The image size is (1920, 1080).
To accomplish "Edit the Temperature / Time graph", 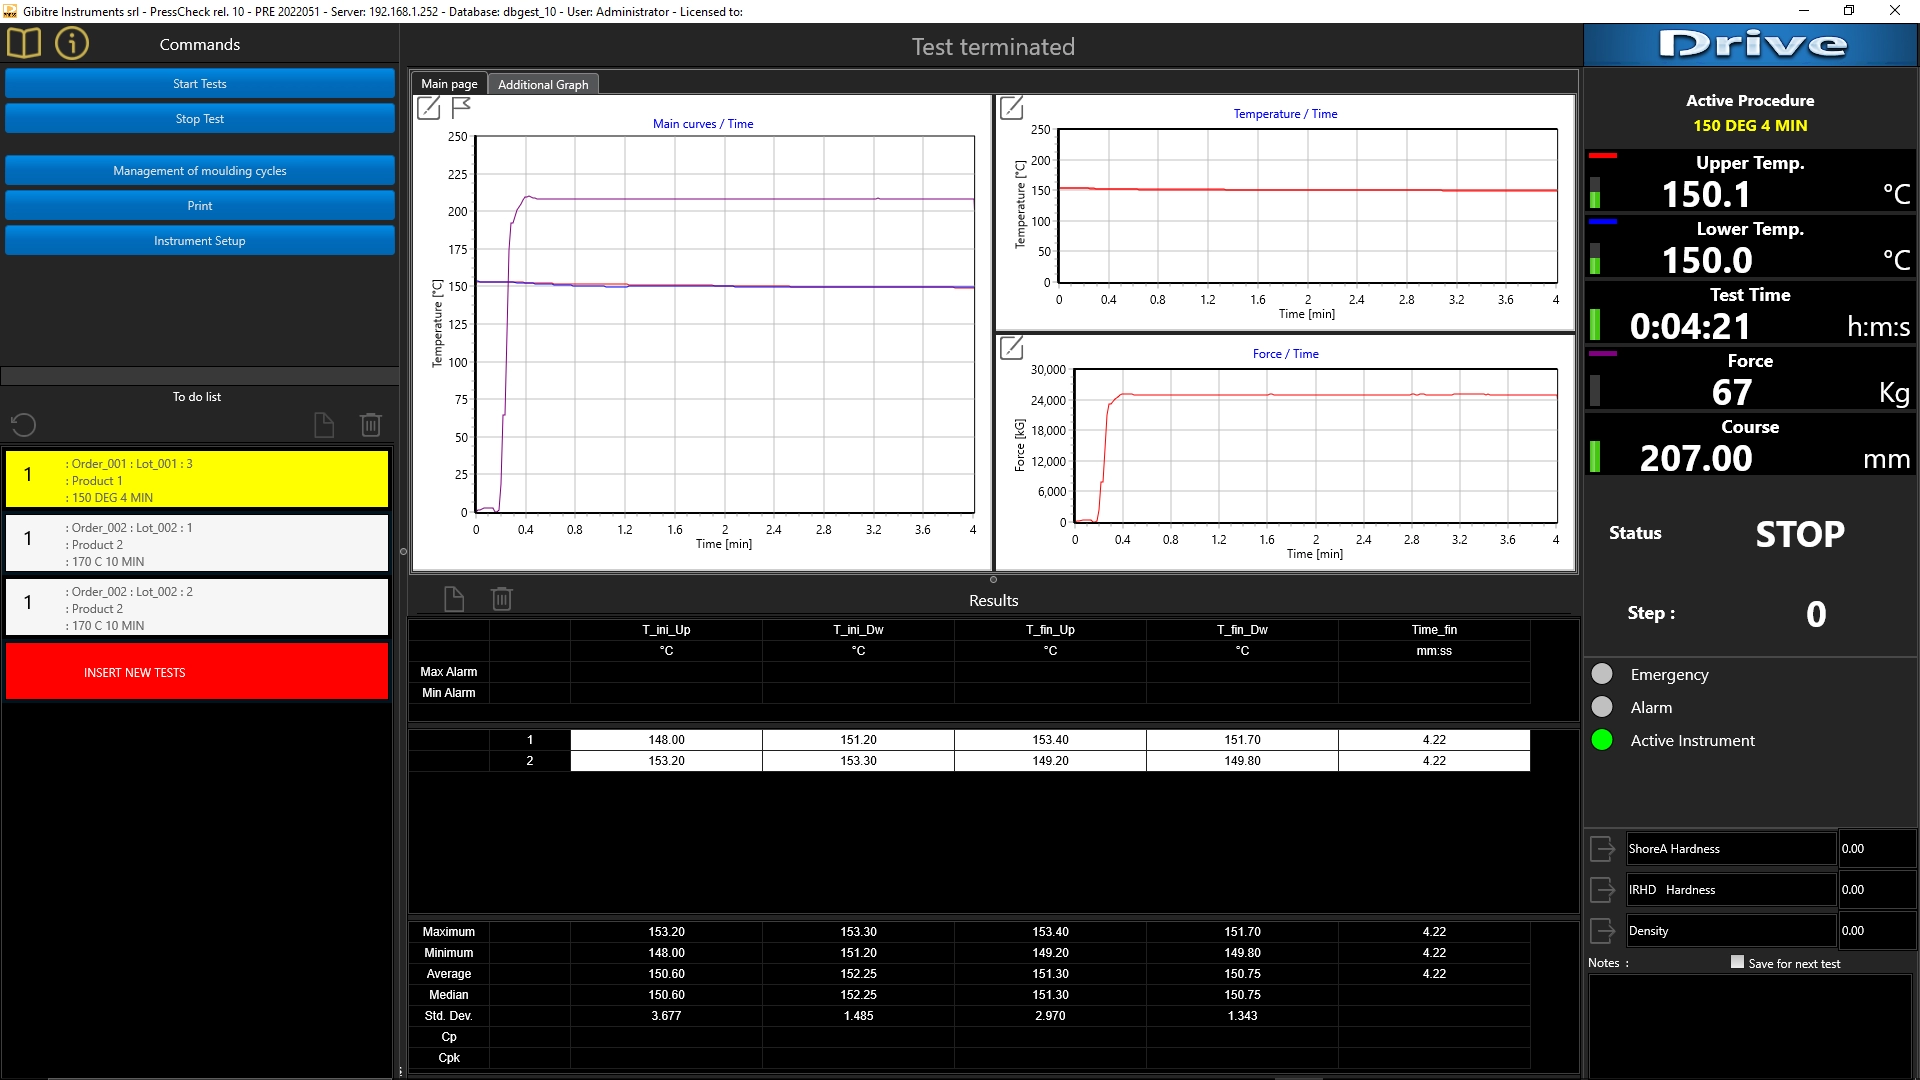I will [1011, 107].
